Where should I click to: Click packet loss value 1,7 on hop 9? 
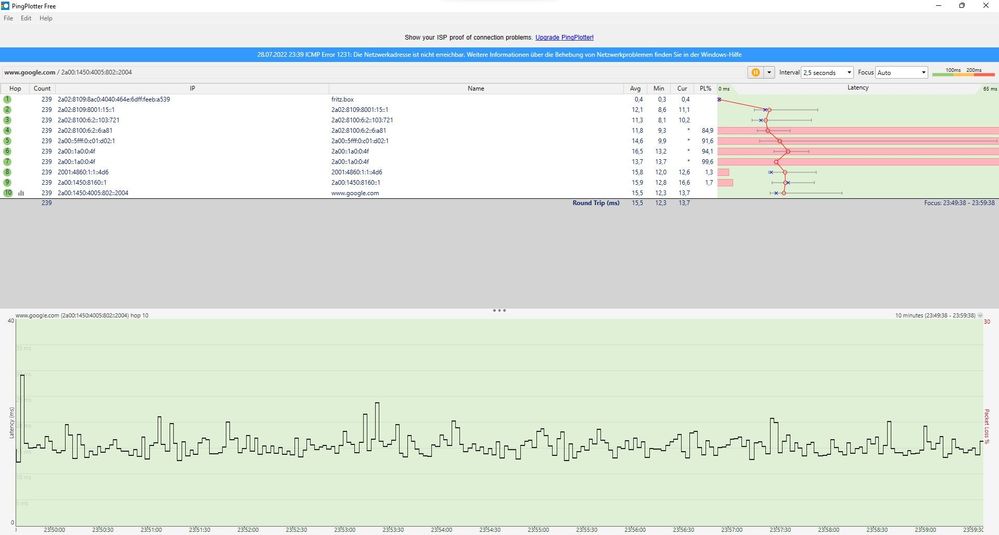tap(709, 182)
